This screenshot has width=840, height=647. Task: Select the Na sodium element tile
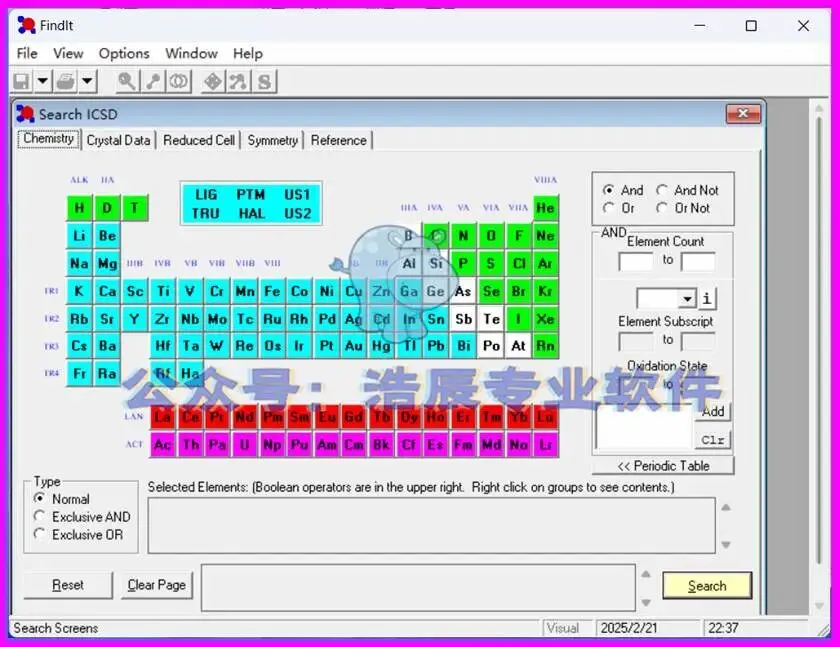click(x=79, y=263)
